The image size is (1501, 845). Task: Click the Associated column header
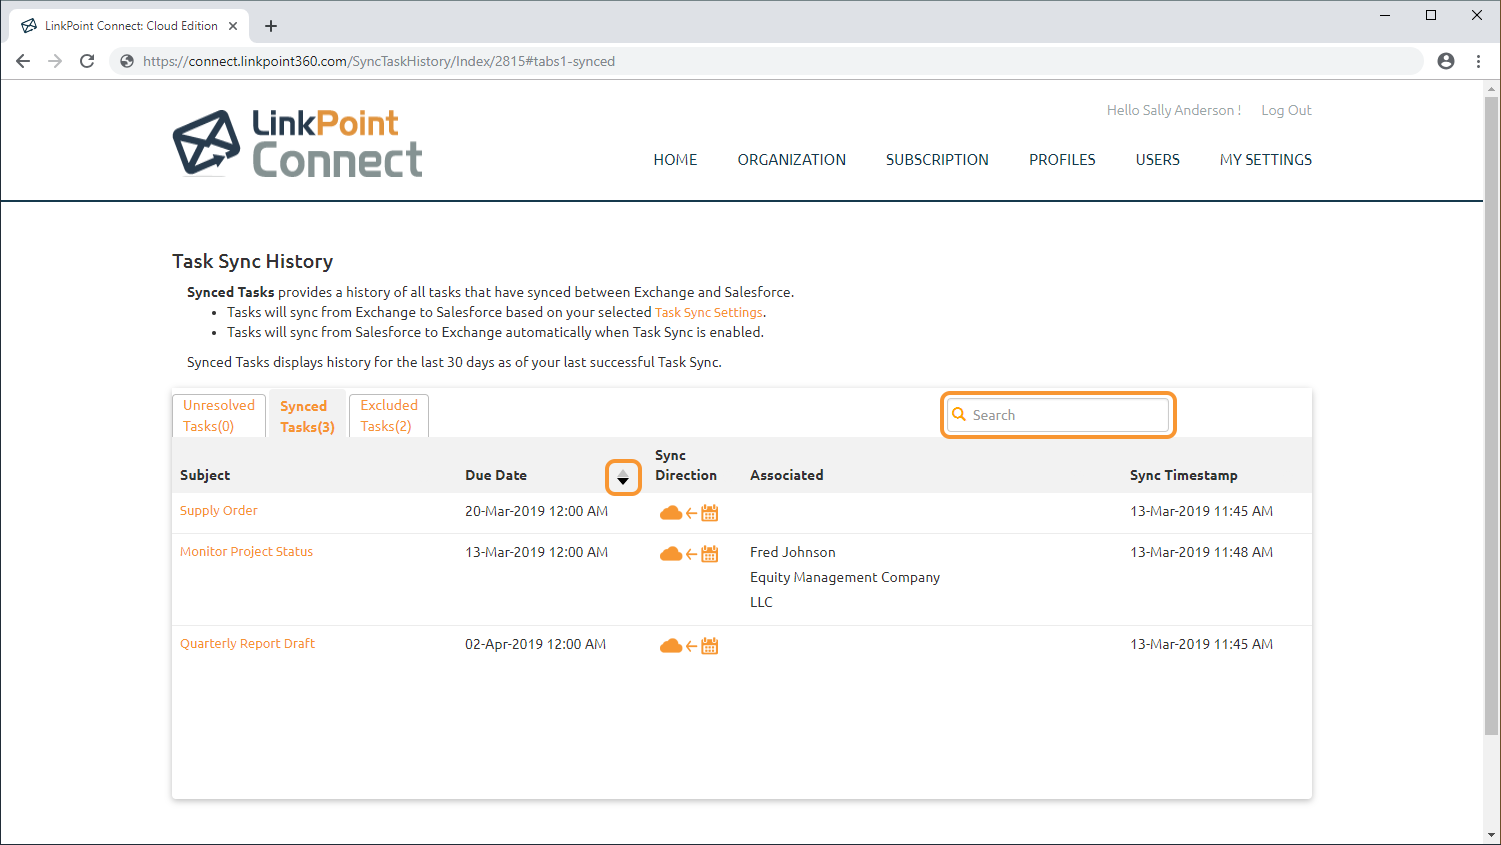click(x=787, y=475)
